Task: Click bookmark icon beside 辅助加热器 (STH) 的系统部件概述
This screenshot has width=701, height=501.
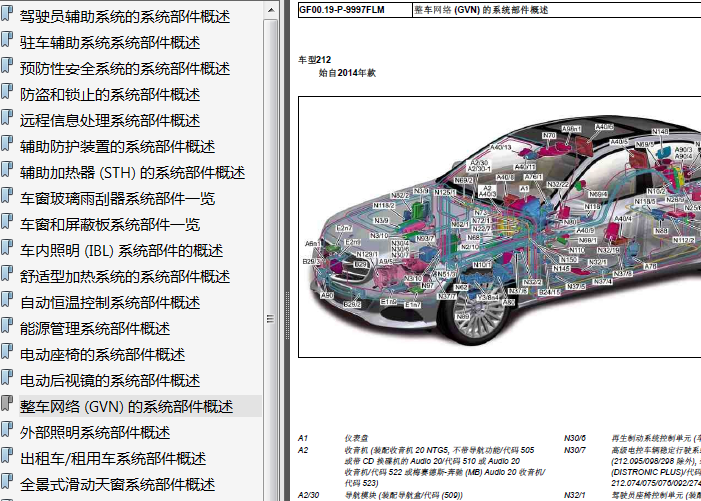Action: (x=7, y=169)
